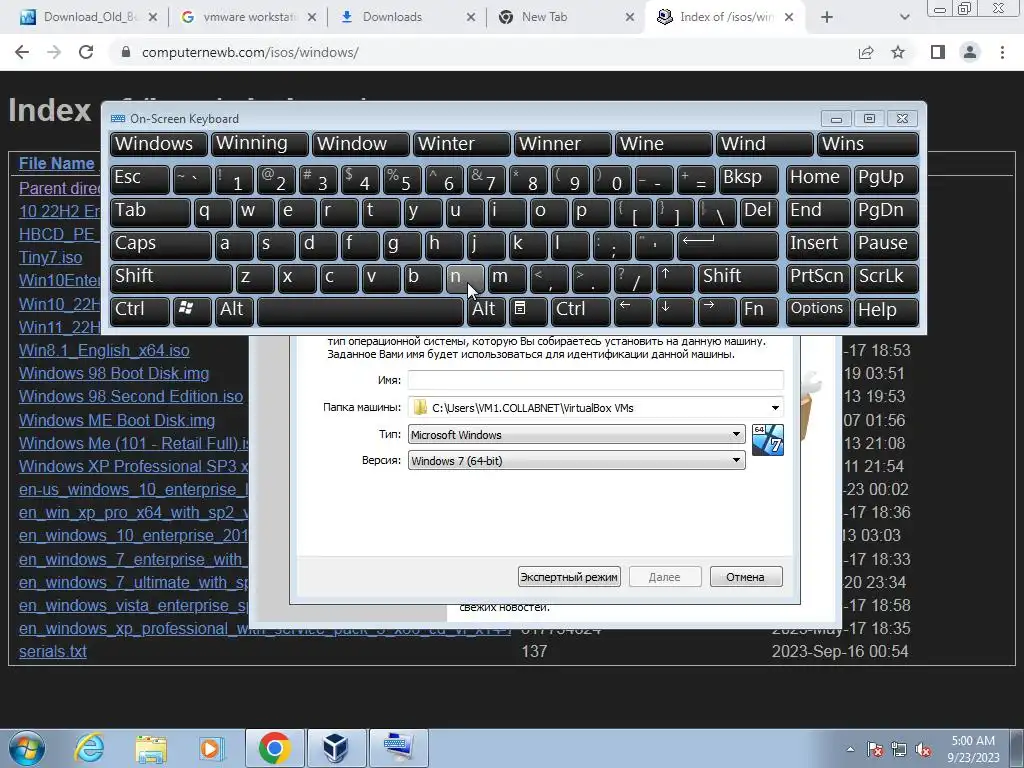Choose Windows prediction on keyboard

[x=159, y=144]
